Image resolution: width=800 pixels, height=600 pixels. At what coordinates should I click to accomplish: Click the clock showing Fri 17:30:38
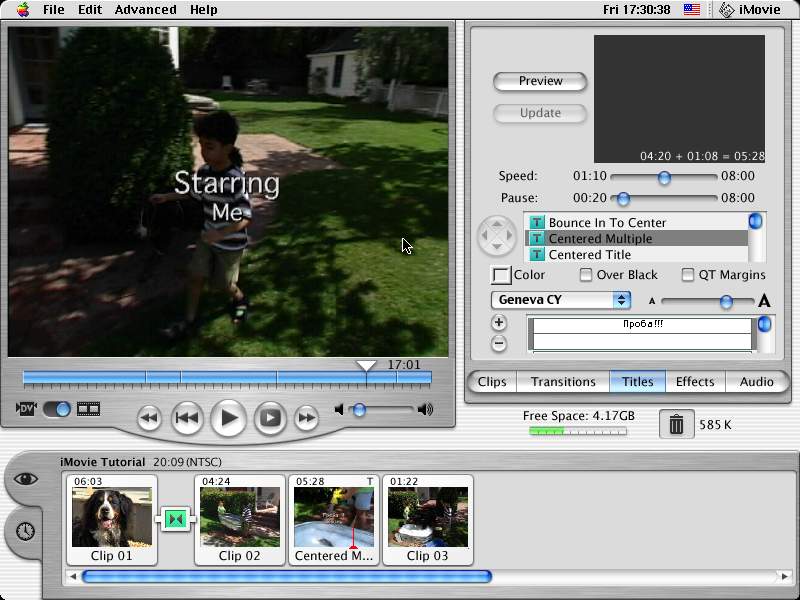pos(636,9)
